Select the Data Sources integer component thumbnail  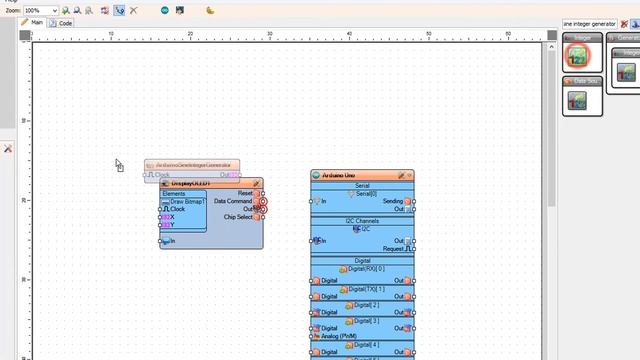(x=577, y=100)
